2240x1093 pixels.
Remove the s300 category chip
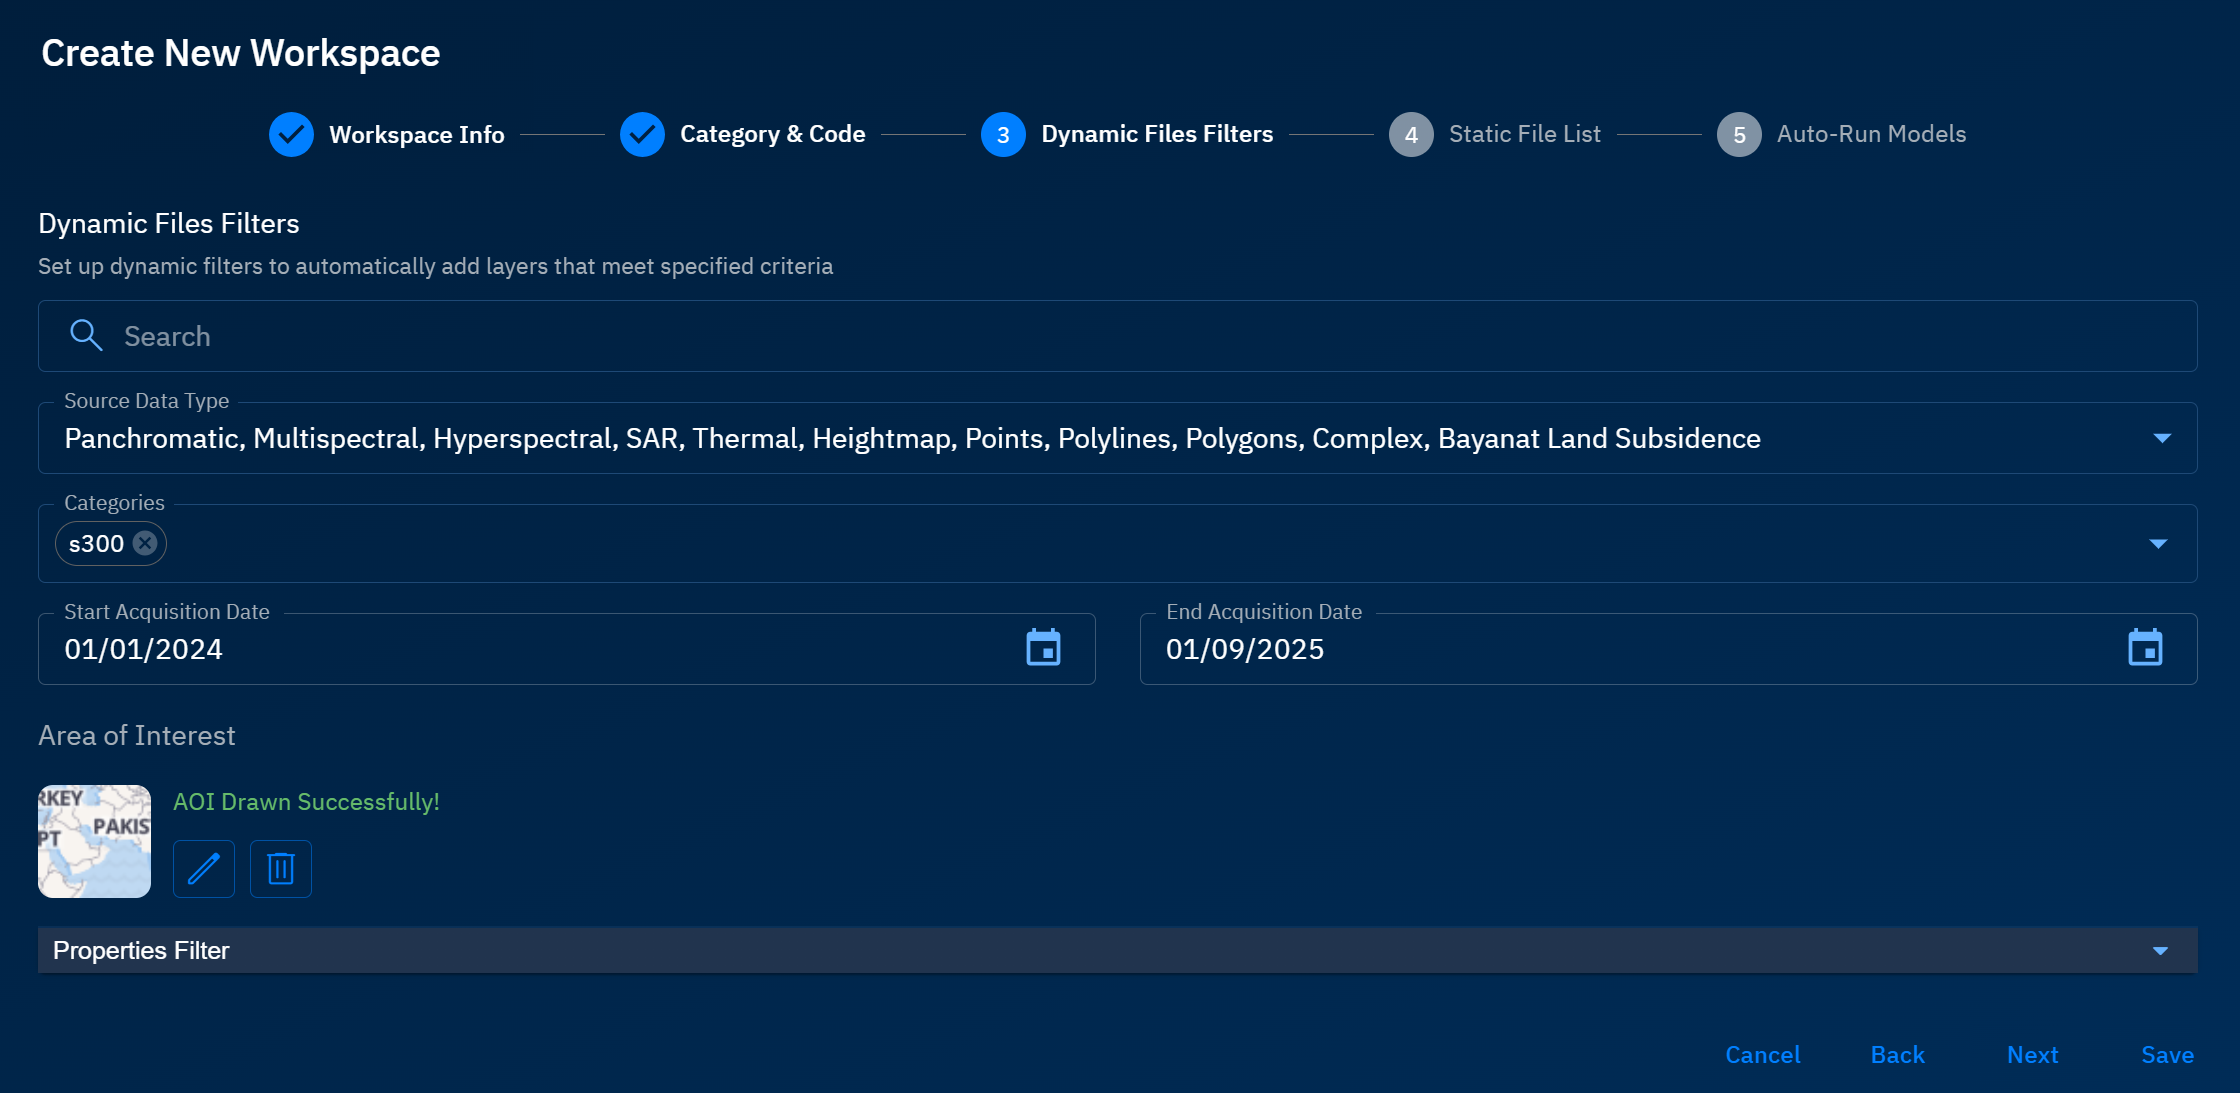click(x=145, y=543)
